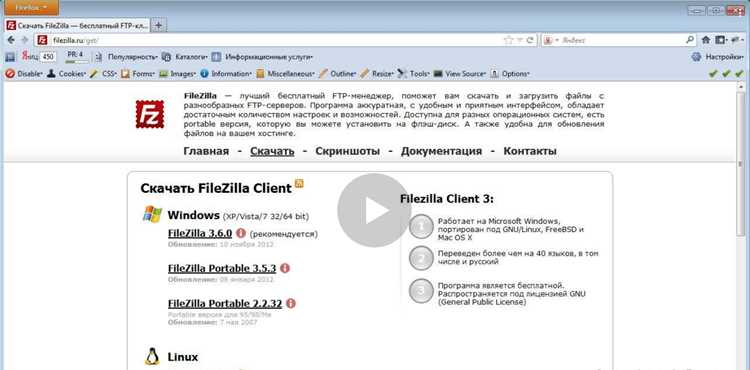Click the Yandex ТИЦ value 450
Image resolution: width=750 pixels, height=370 pixels.
pyautogui.click(x=47, y=57)
